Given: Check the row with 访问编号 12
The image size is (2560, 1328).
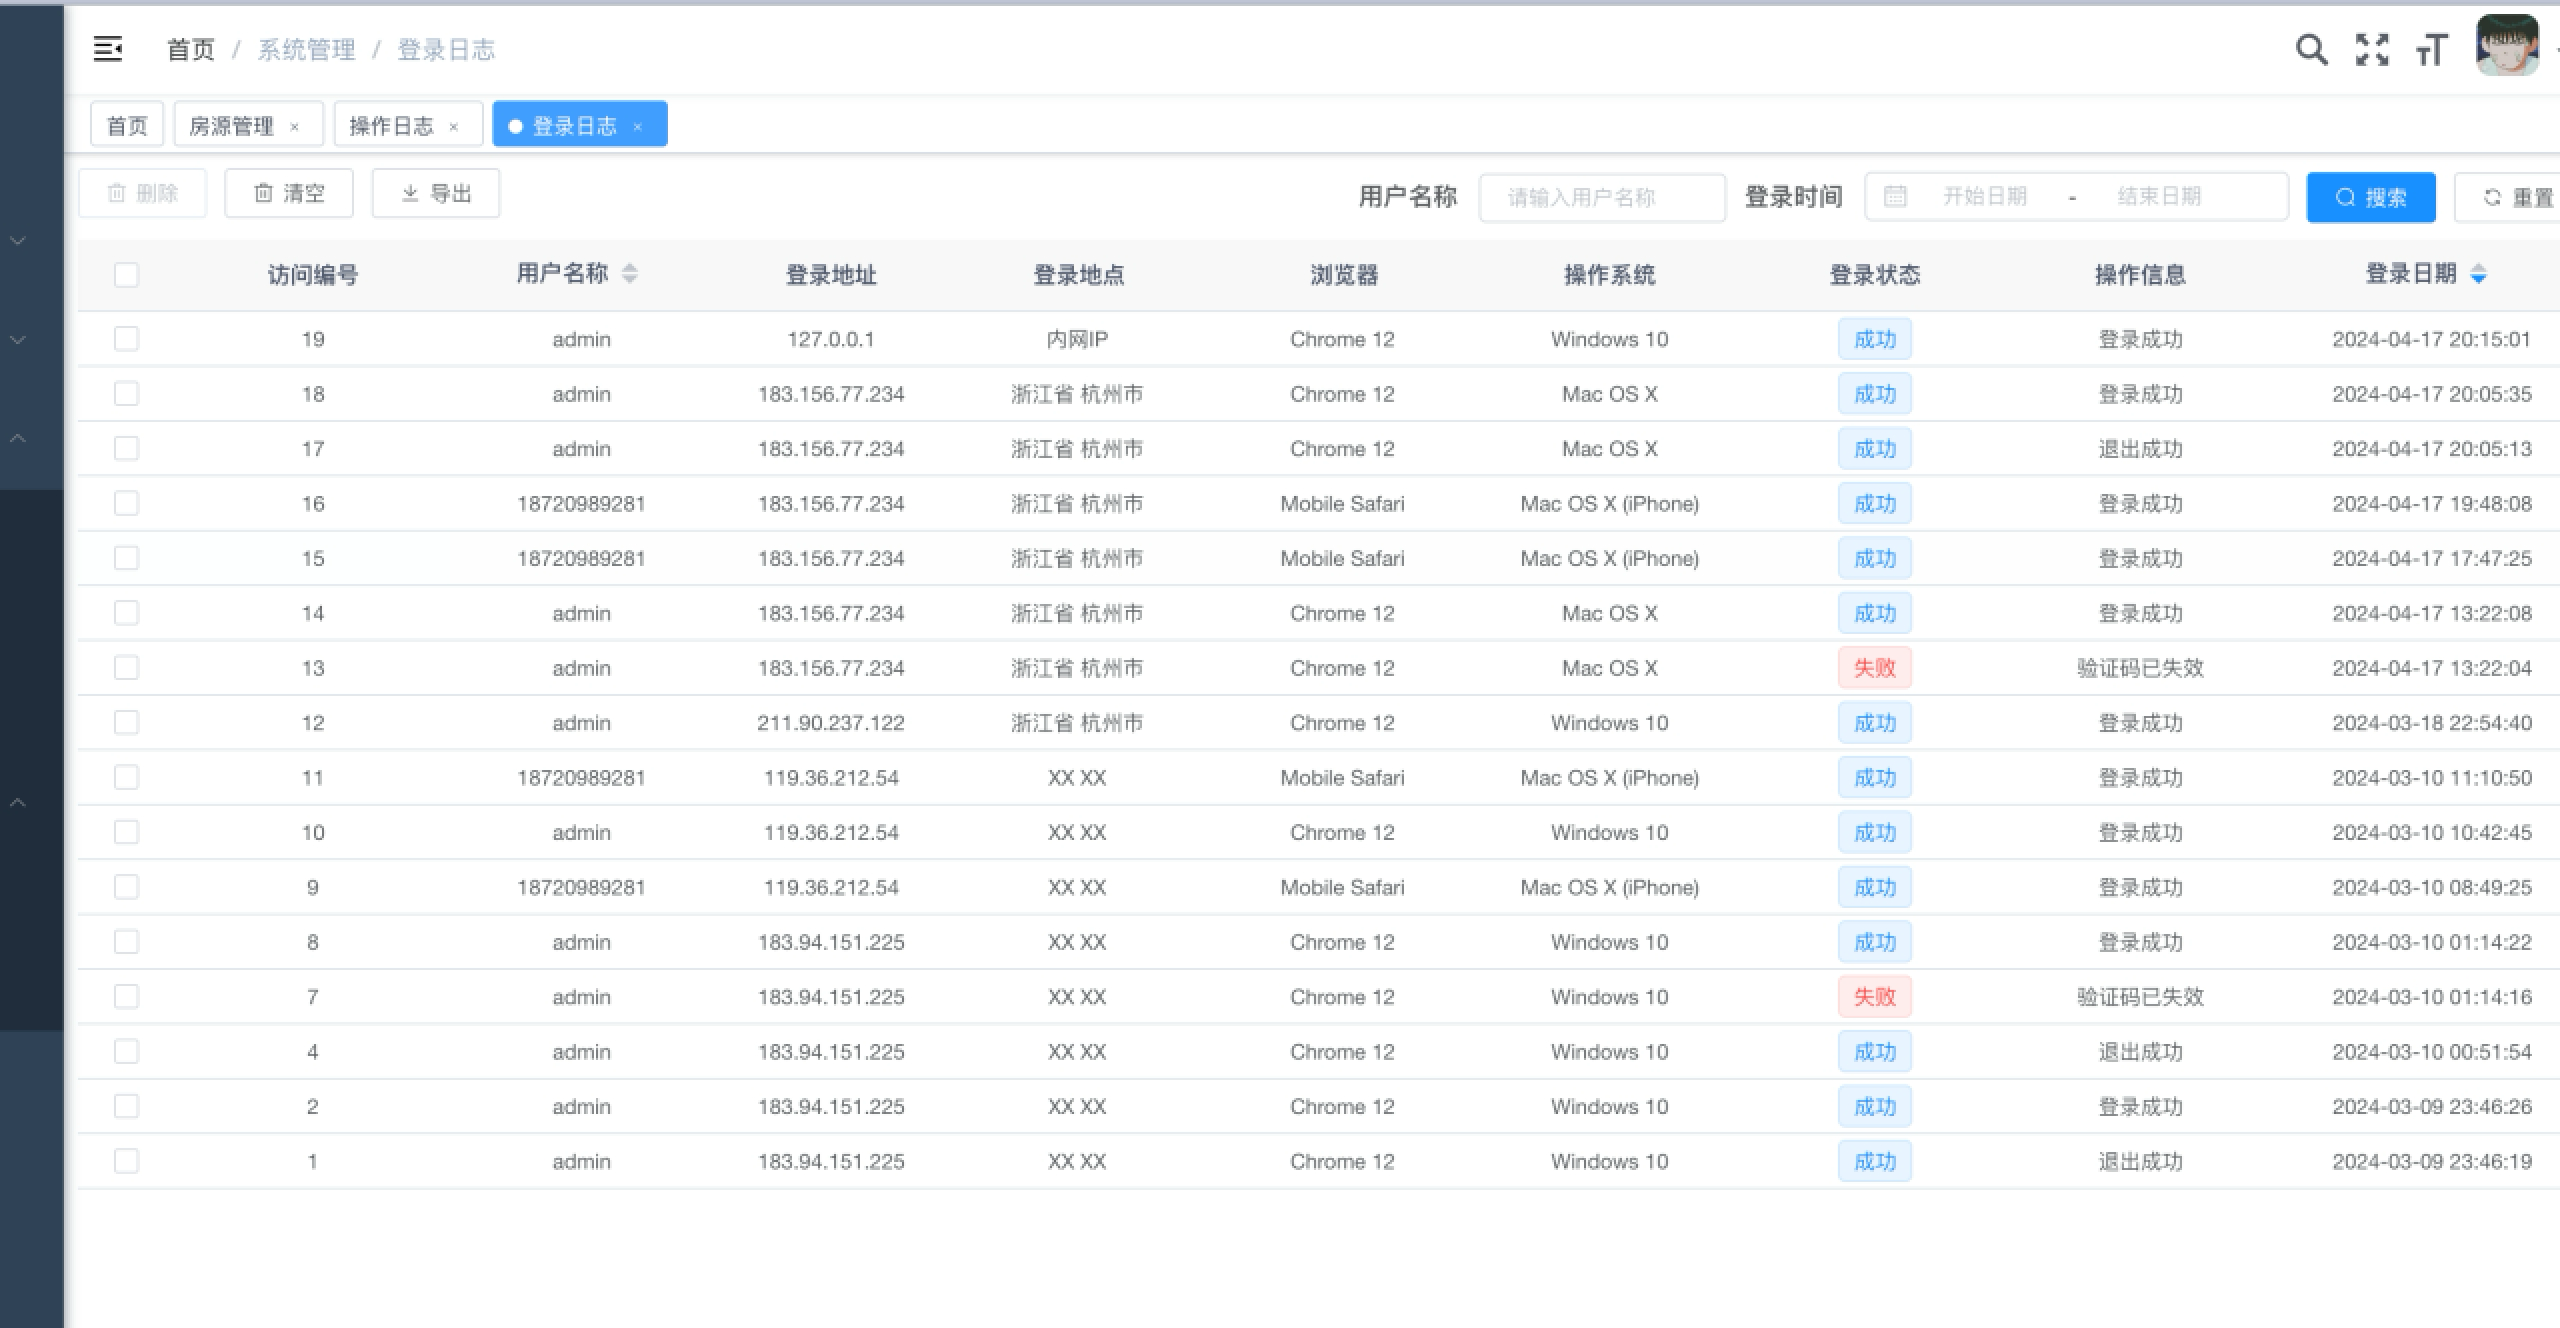Looking at the screenshot, I should [x=126, y=722].
